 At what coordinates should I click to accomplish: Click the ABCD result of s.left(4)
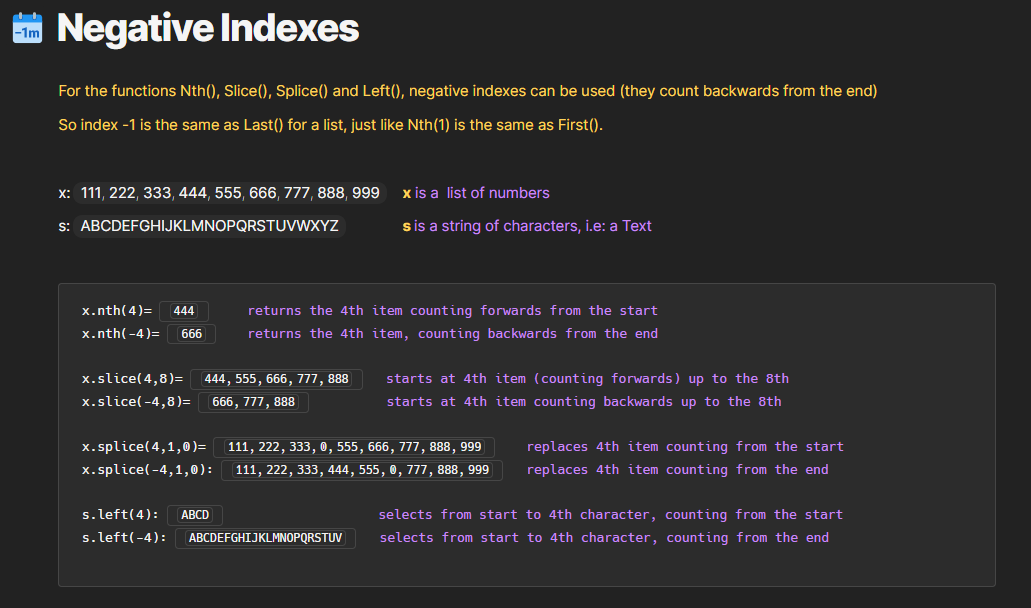(195, 515)
